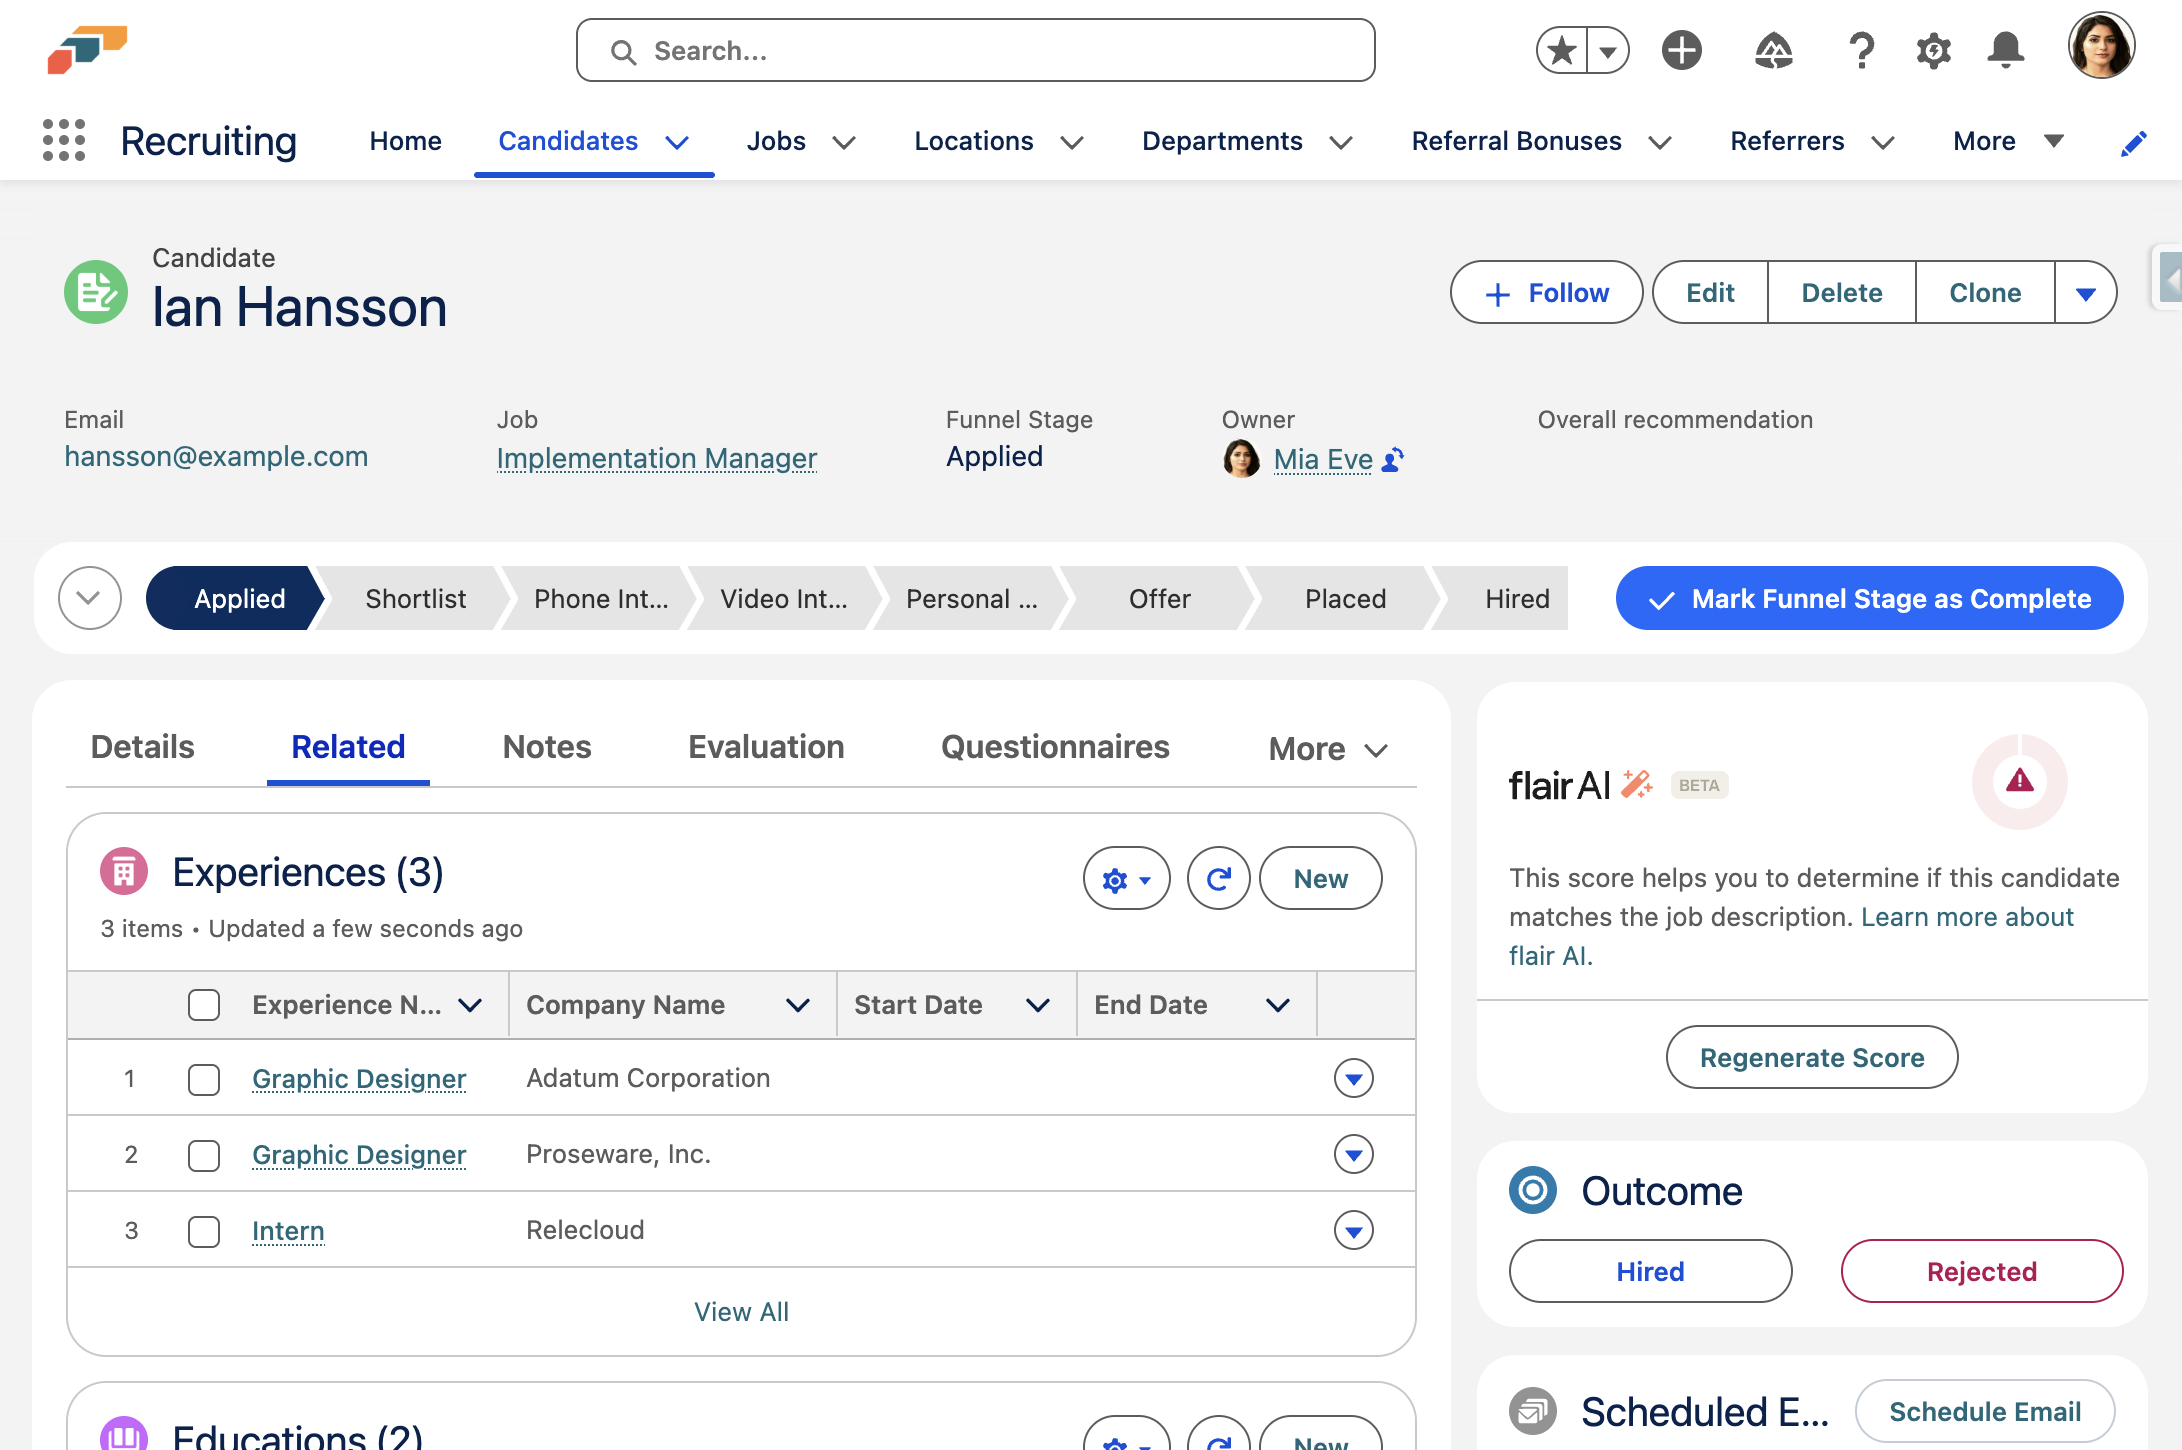Image resolution: width=2182 pixels, height=1450 pixels.
Task: Expand the Candidates nav dropdown chevron
Action: 677,142
